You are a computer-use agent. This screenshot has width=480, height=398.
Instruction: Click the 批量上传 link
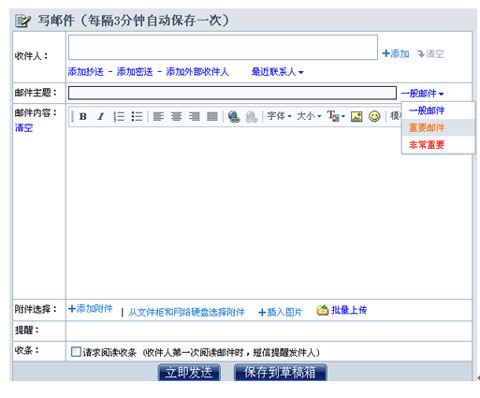coord(349,310)
